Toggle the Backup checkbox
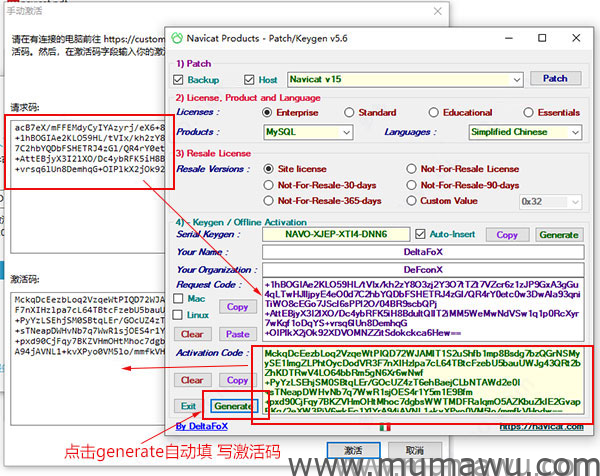 (x=178, y=80)
